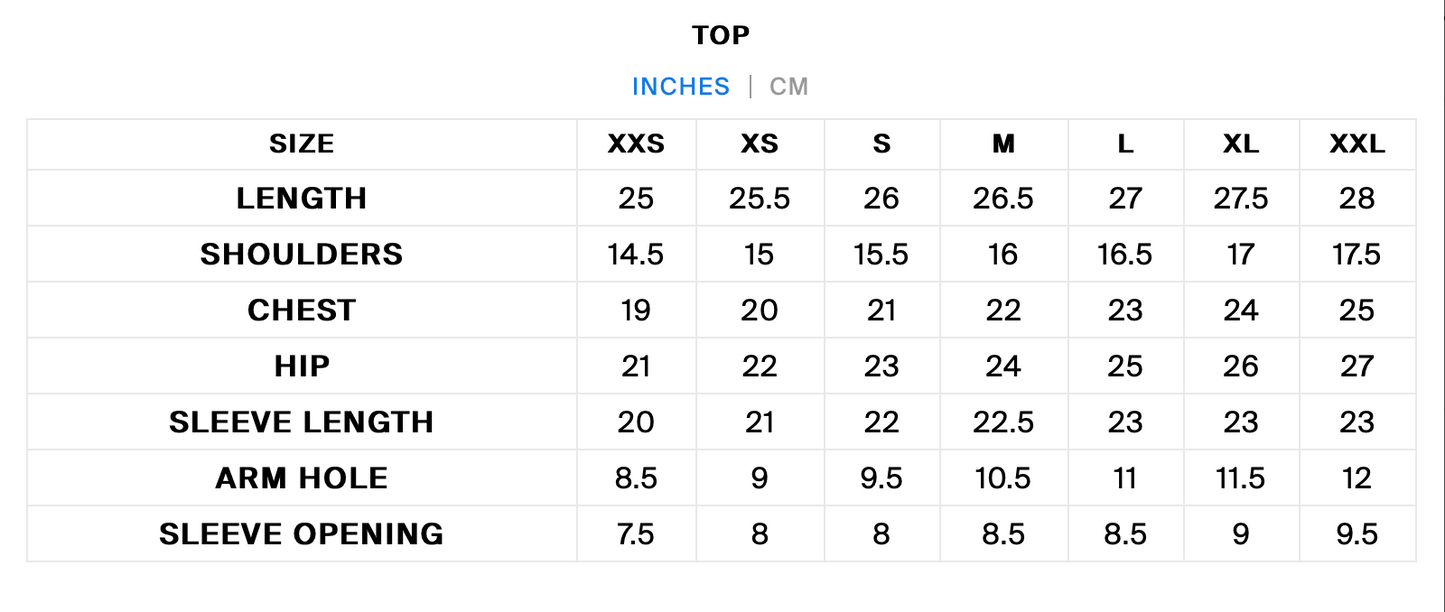This screenshot has height=612, width=1445.
Task: Select the SLEEVE OPENING row label
Action: pyautogui.click(x=302, y=535)
